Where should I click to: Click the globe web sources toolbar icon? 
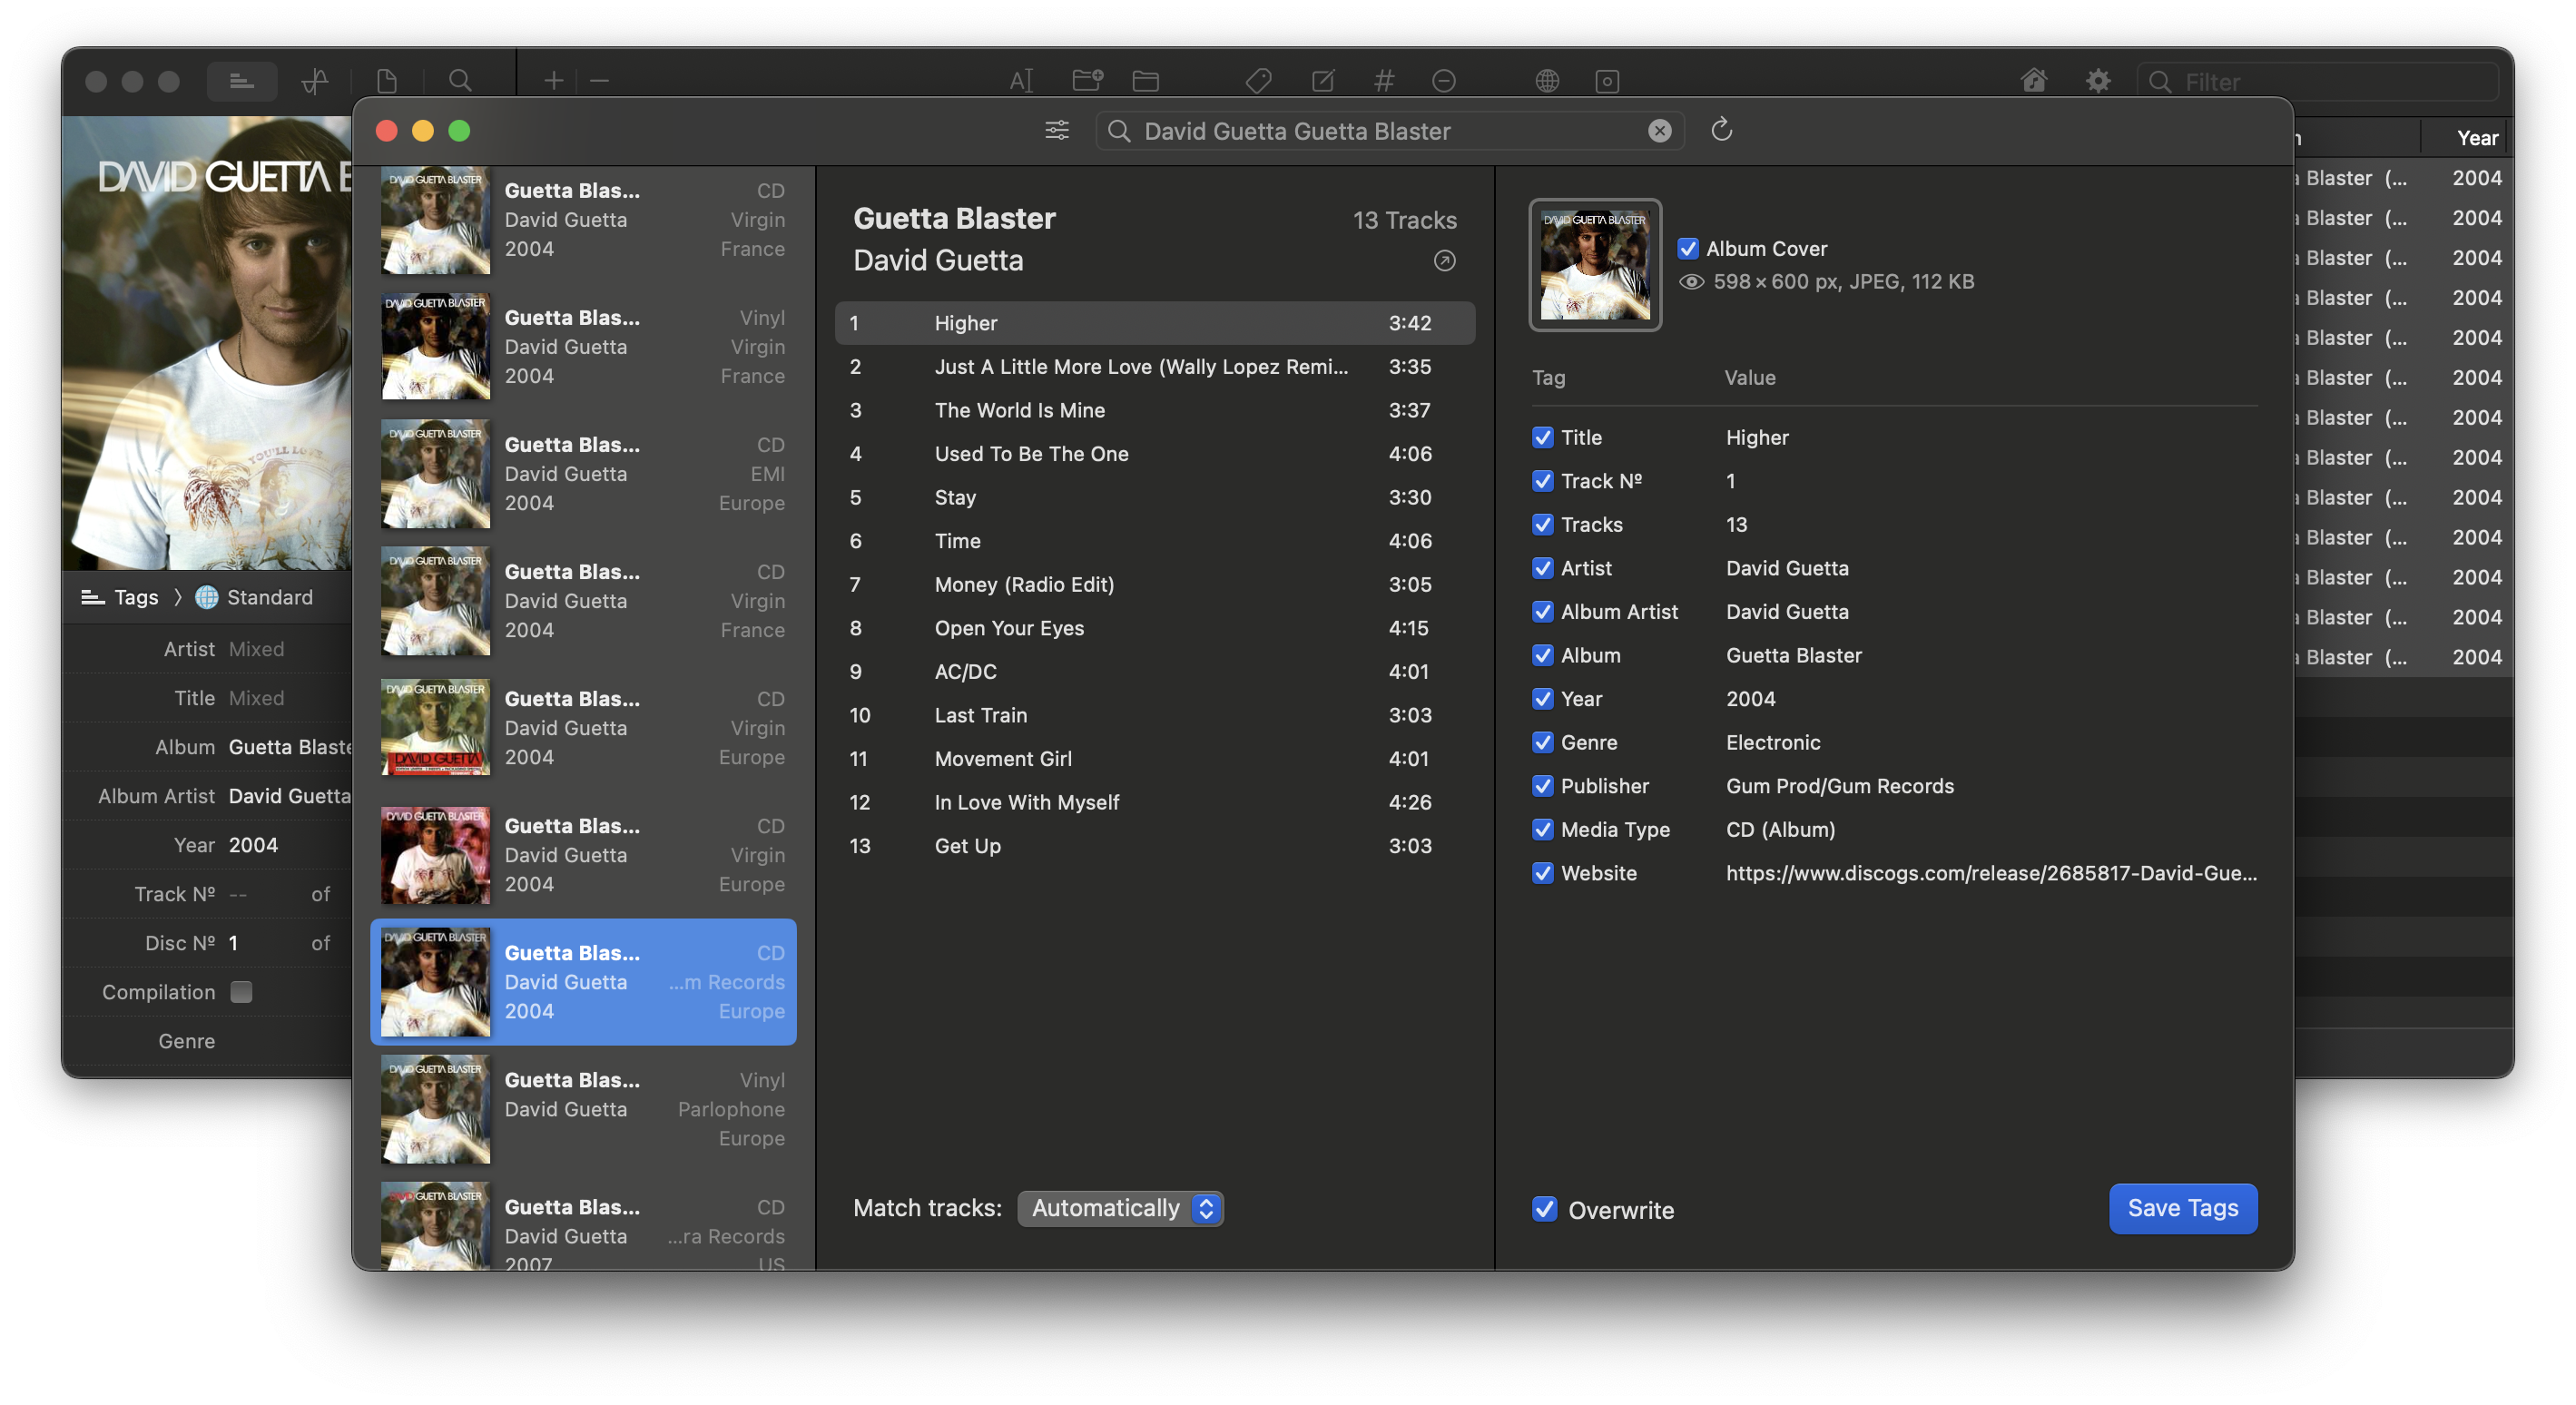(x=1547, y=81)
